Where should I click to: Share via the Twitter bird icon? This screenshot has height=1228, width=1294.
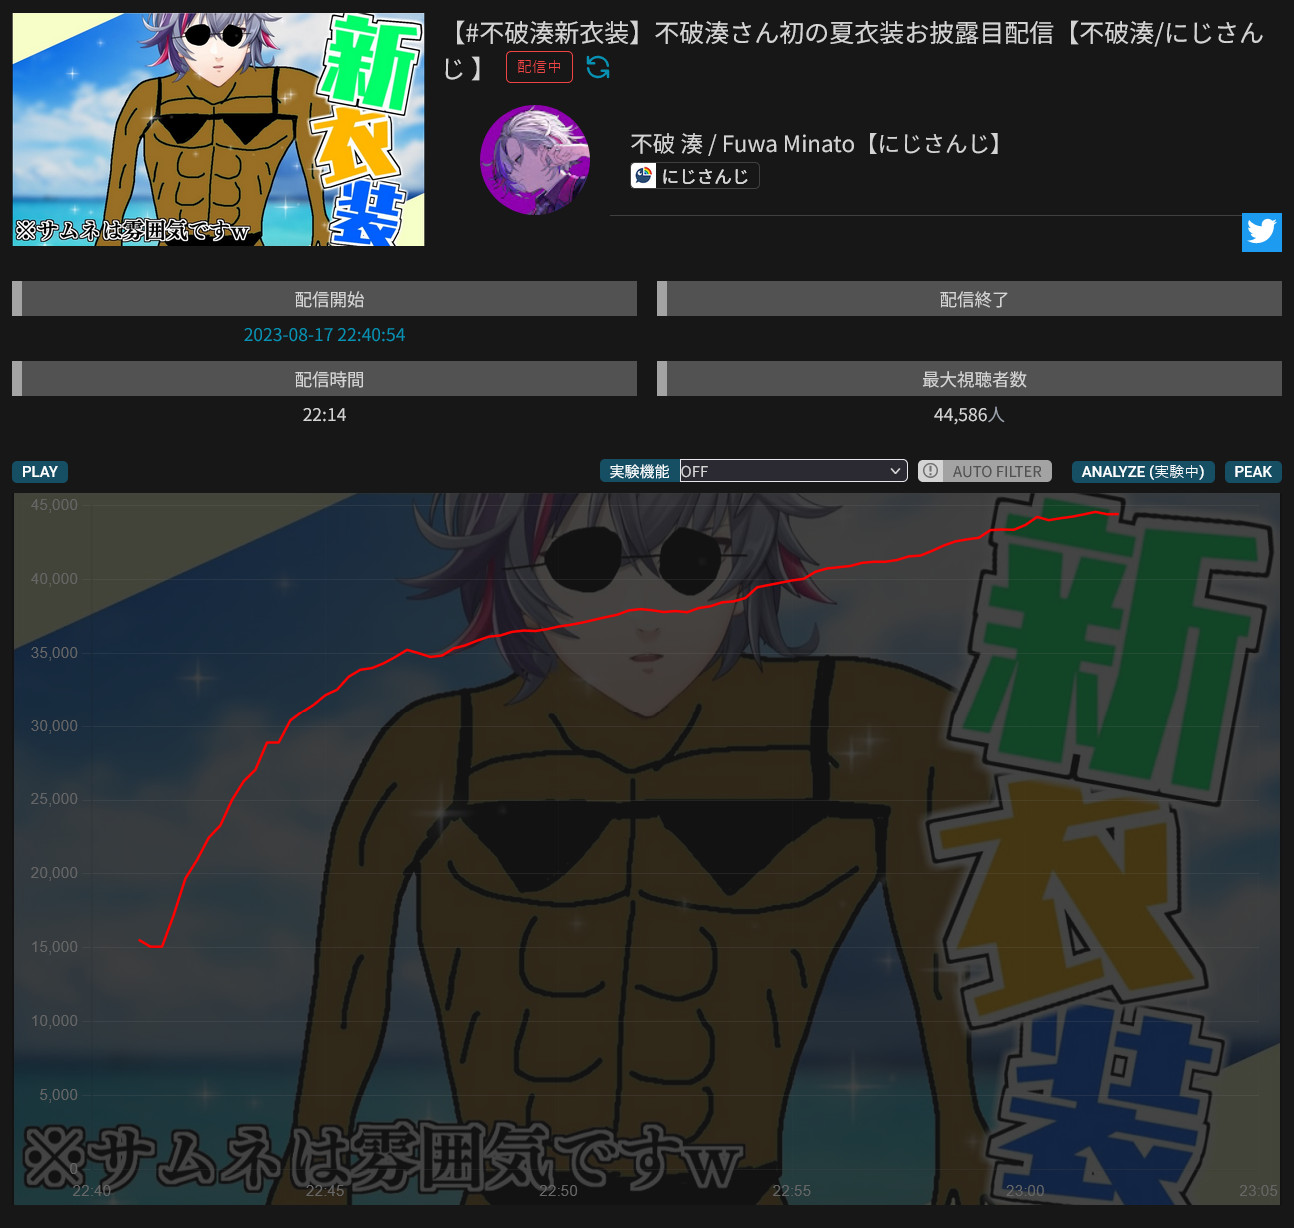click(x=1262, y=232)
